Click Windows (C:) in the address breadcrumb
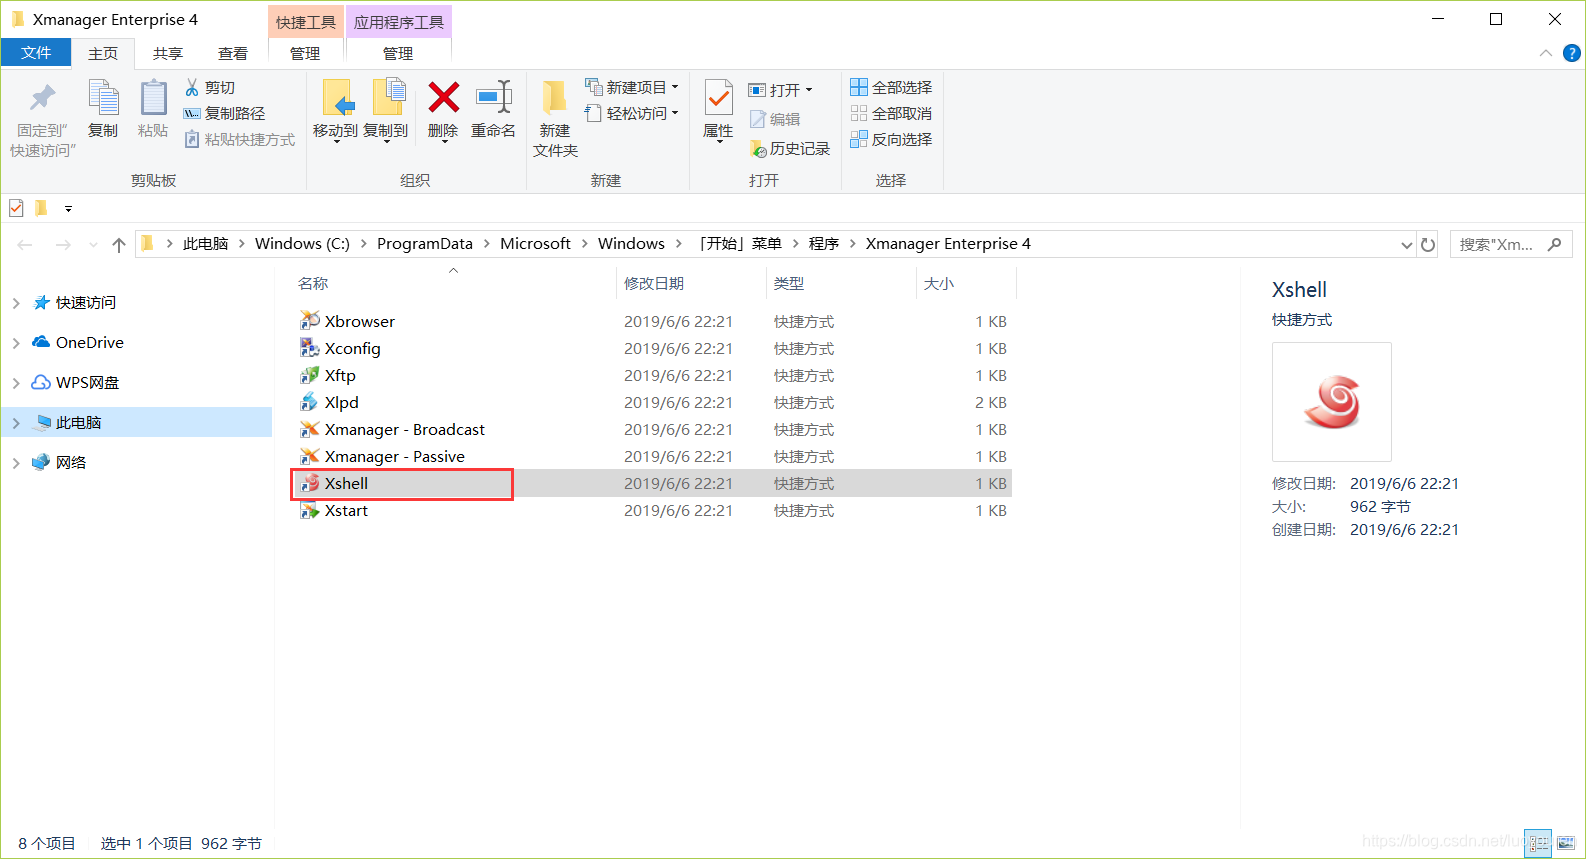Viewport: 1586px width, 859px height. 302,244
